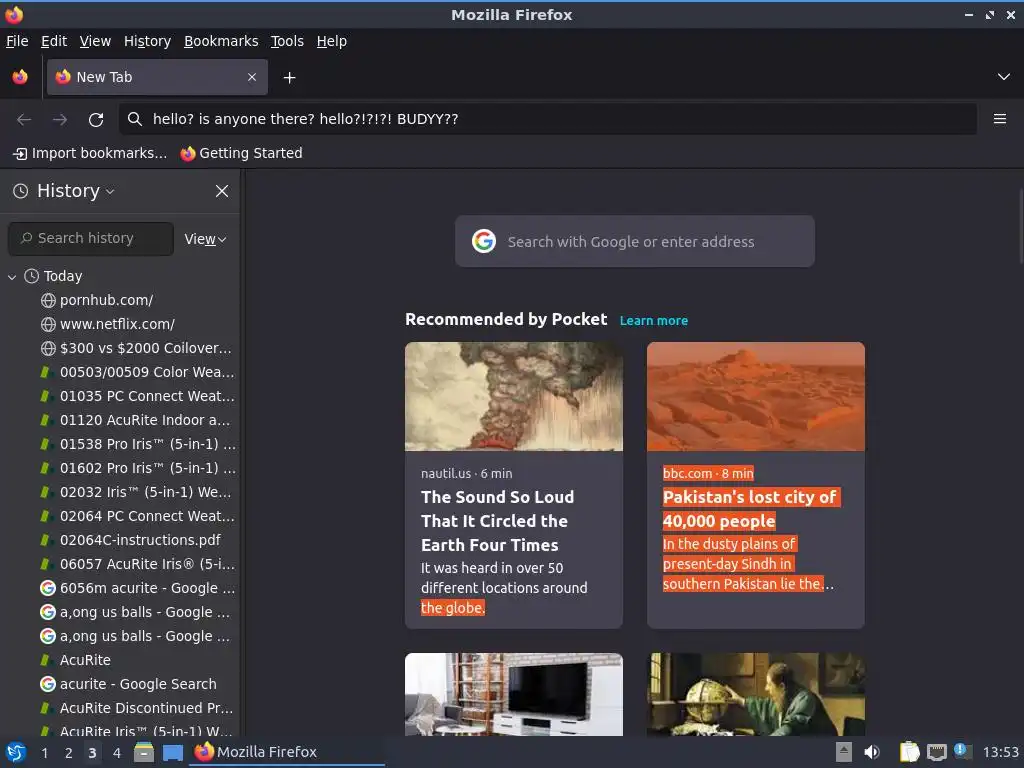Reload the current page
Image resolution: width=1024 pixels, height=768 pixels.
tap(96, 120)
